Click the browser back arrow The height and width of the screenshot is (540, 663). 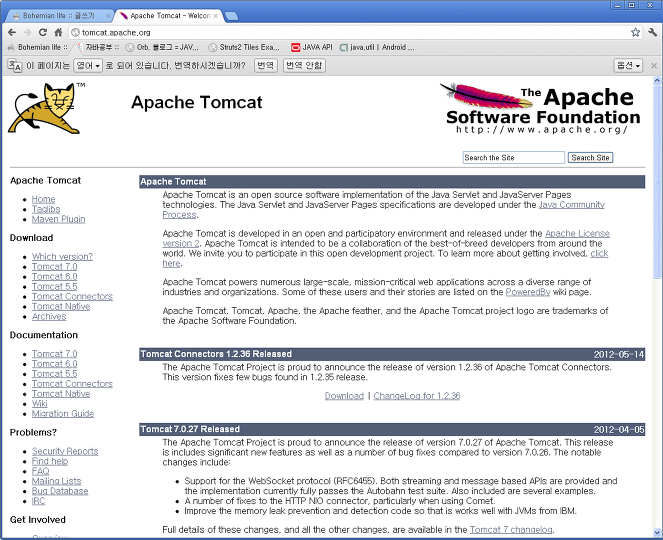12,33
